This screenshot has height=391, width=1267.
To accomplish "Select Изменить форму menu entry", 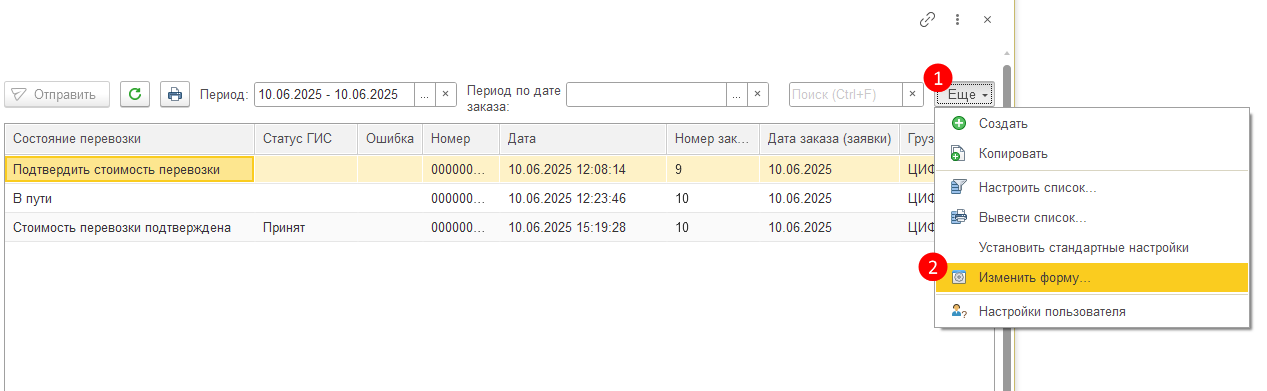I will (x=1092, y=277).
